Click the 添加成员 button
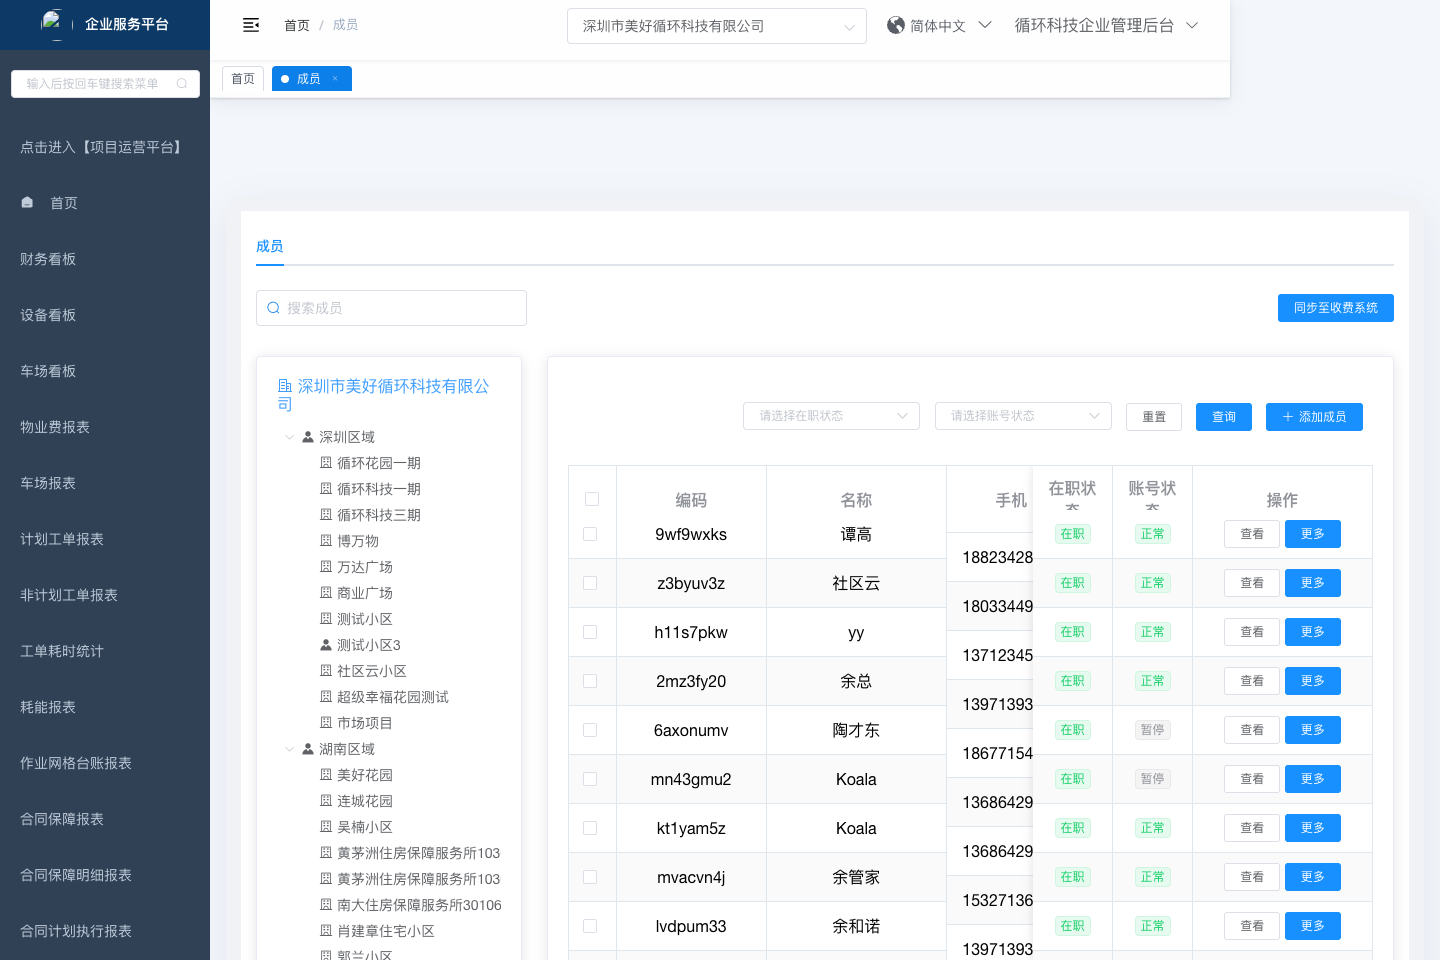 pyautogui.click(x=1314, y=417)
